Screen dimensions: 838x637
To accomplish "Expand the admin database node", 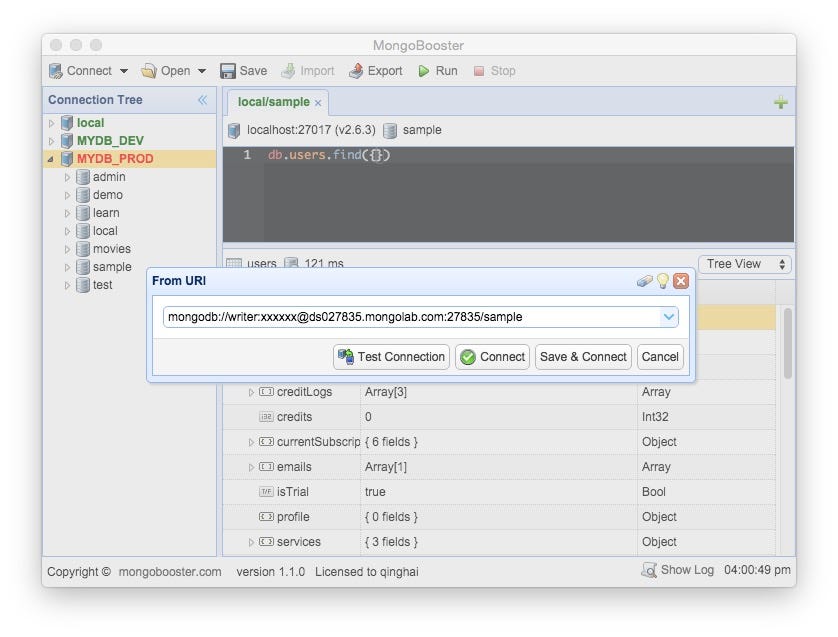I will 67,177.
